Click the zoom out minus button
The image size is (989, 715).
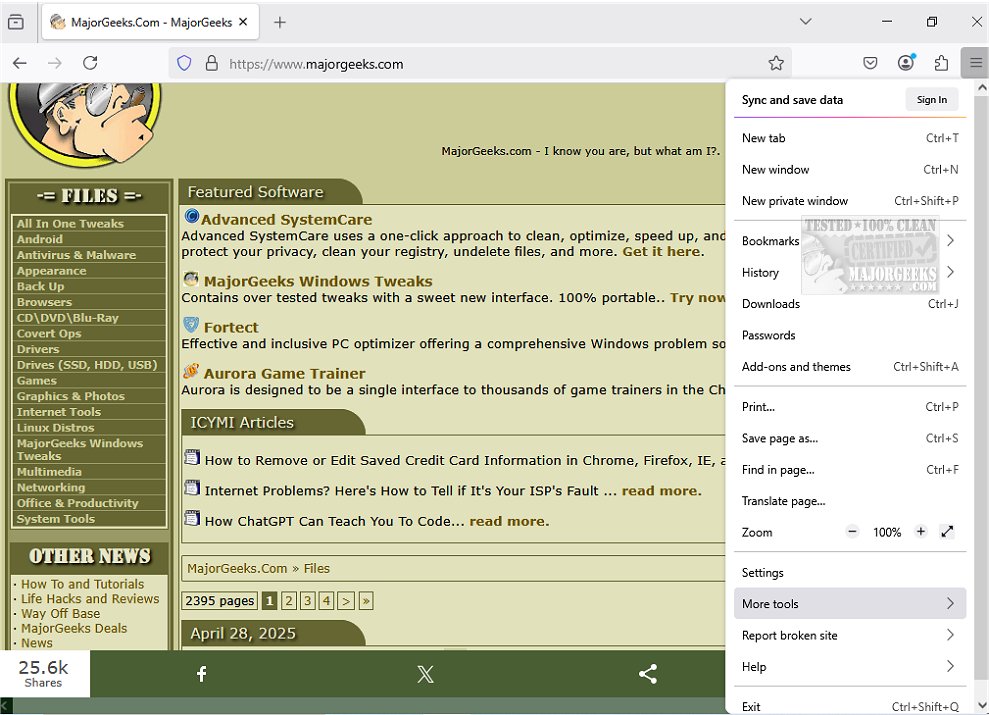[x=852, y=532]
